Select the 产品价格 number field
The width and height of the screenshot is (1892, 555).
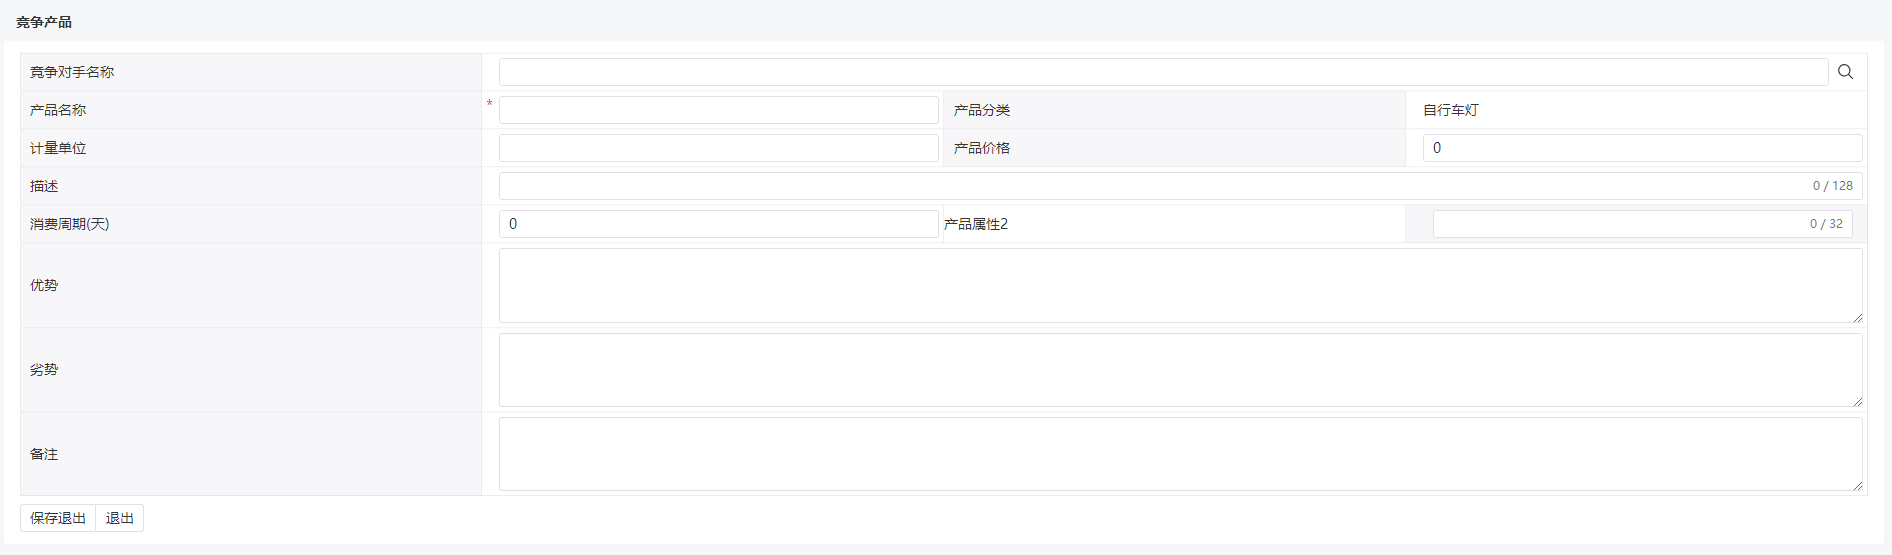(1642, 148)
